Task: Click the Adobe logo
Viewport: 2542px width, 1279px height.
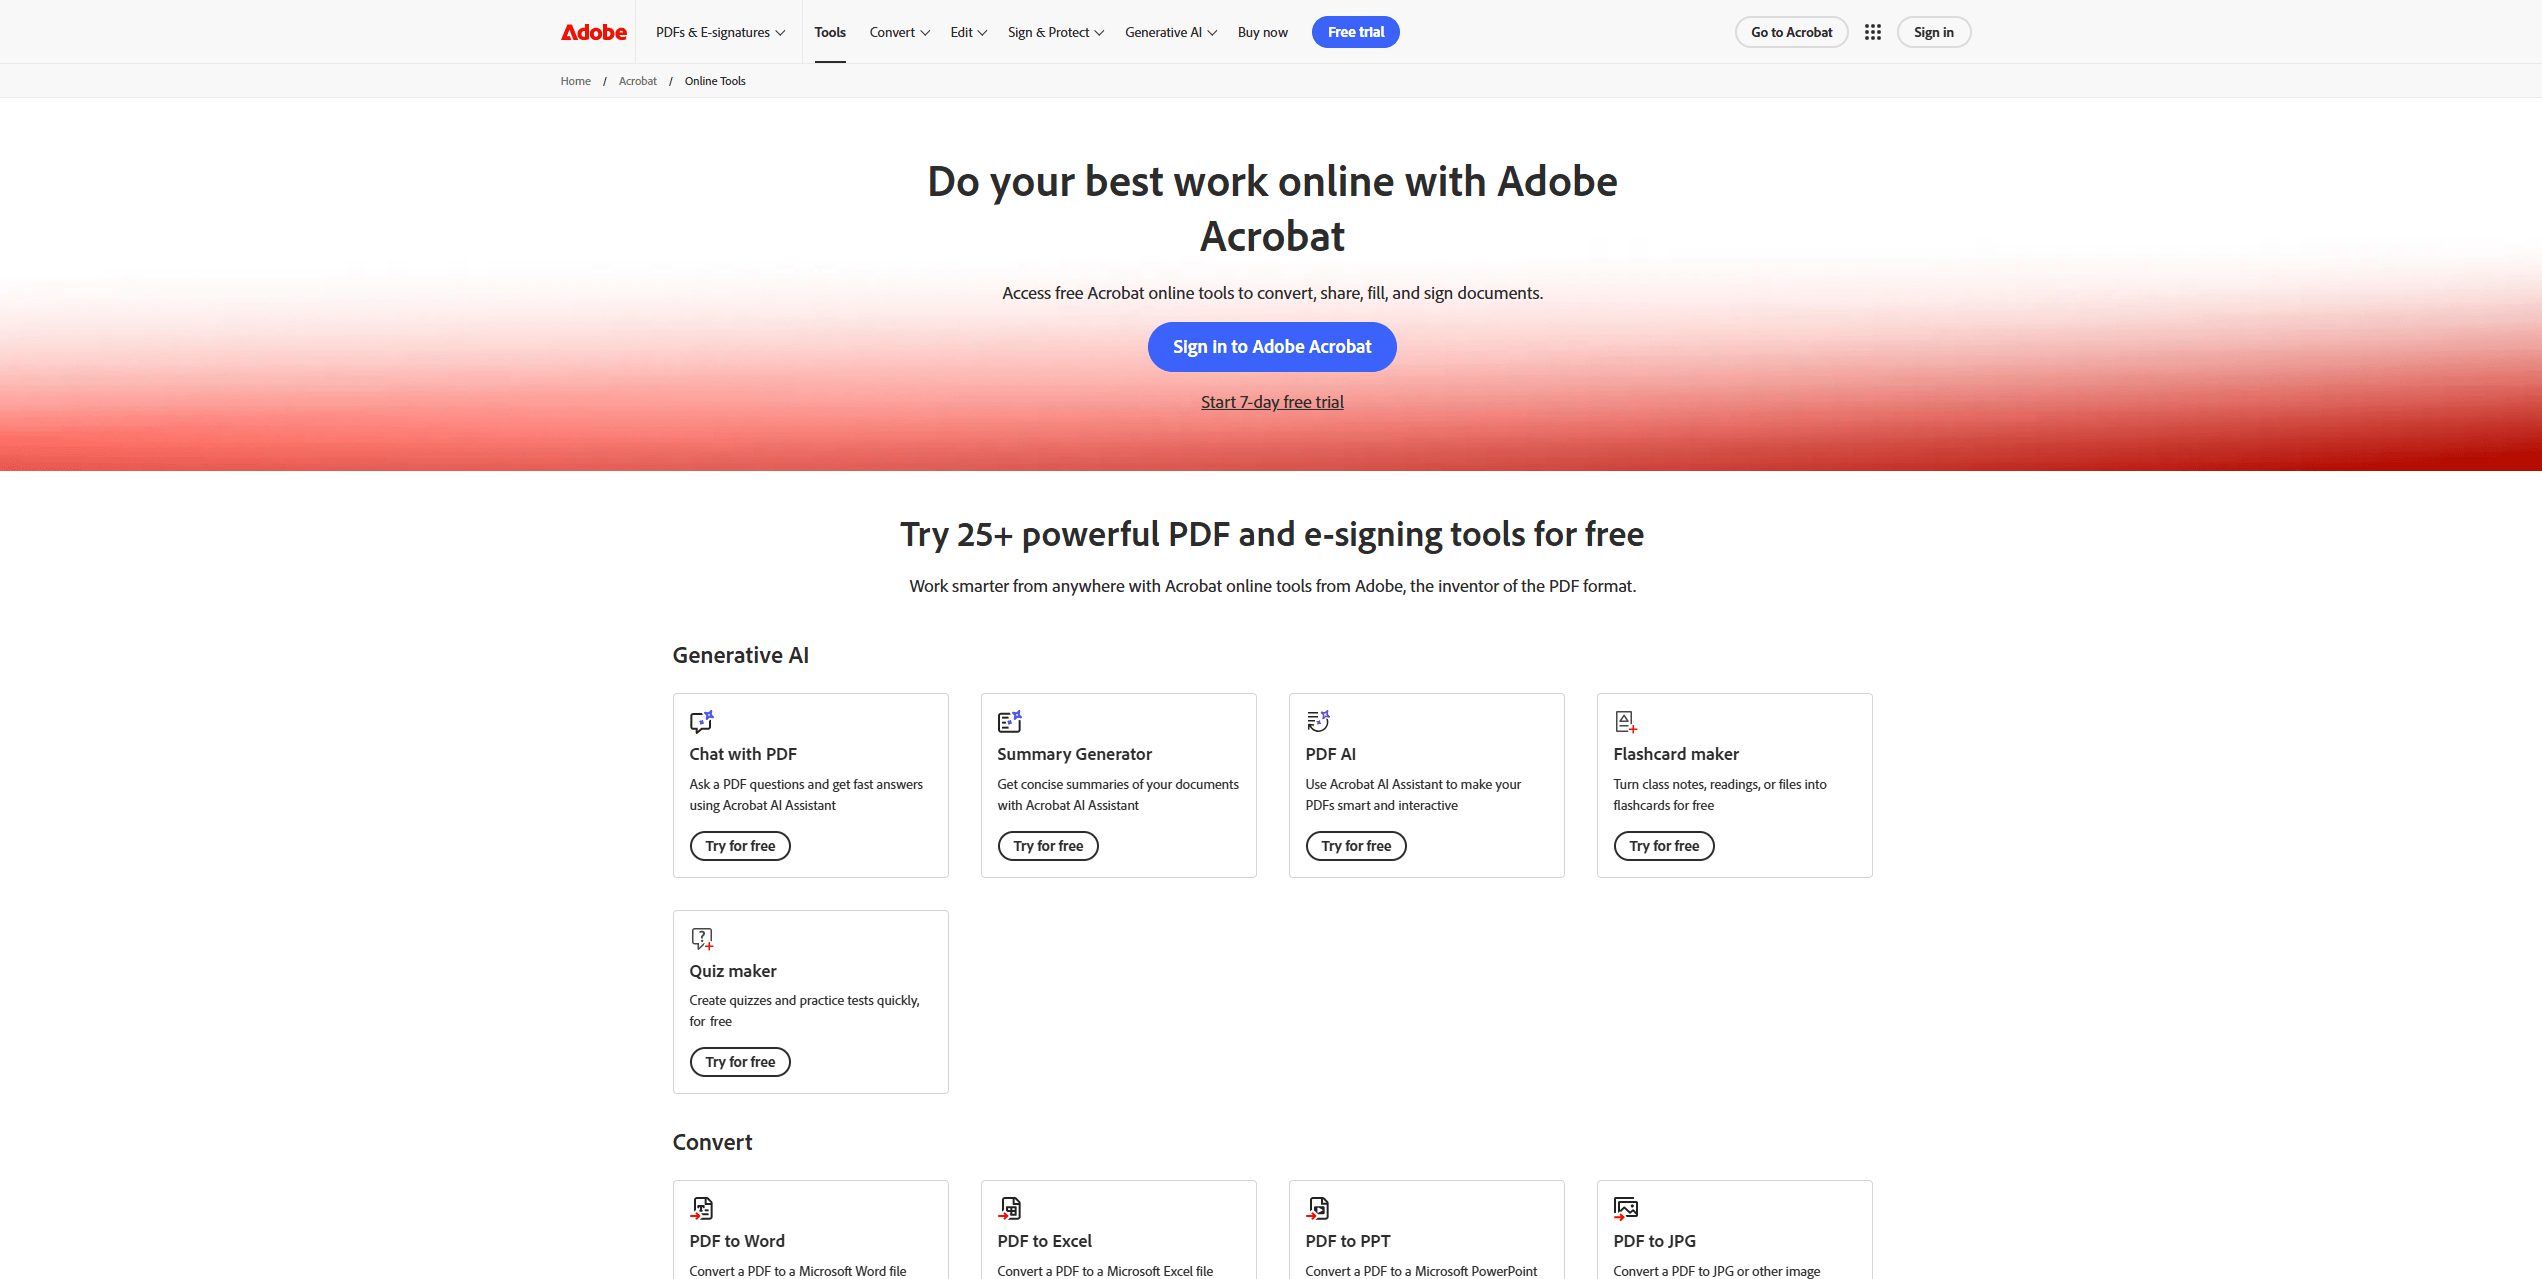Action: click(594, 31)
